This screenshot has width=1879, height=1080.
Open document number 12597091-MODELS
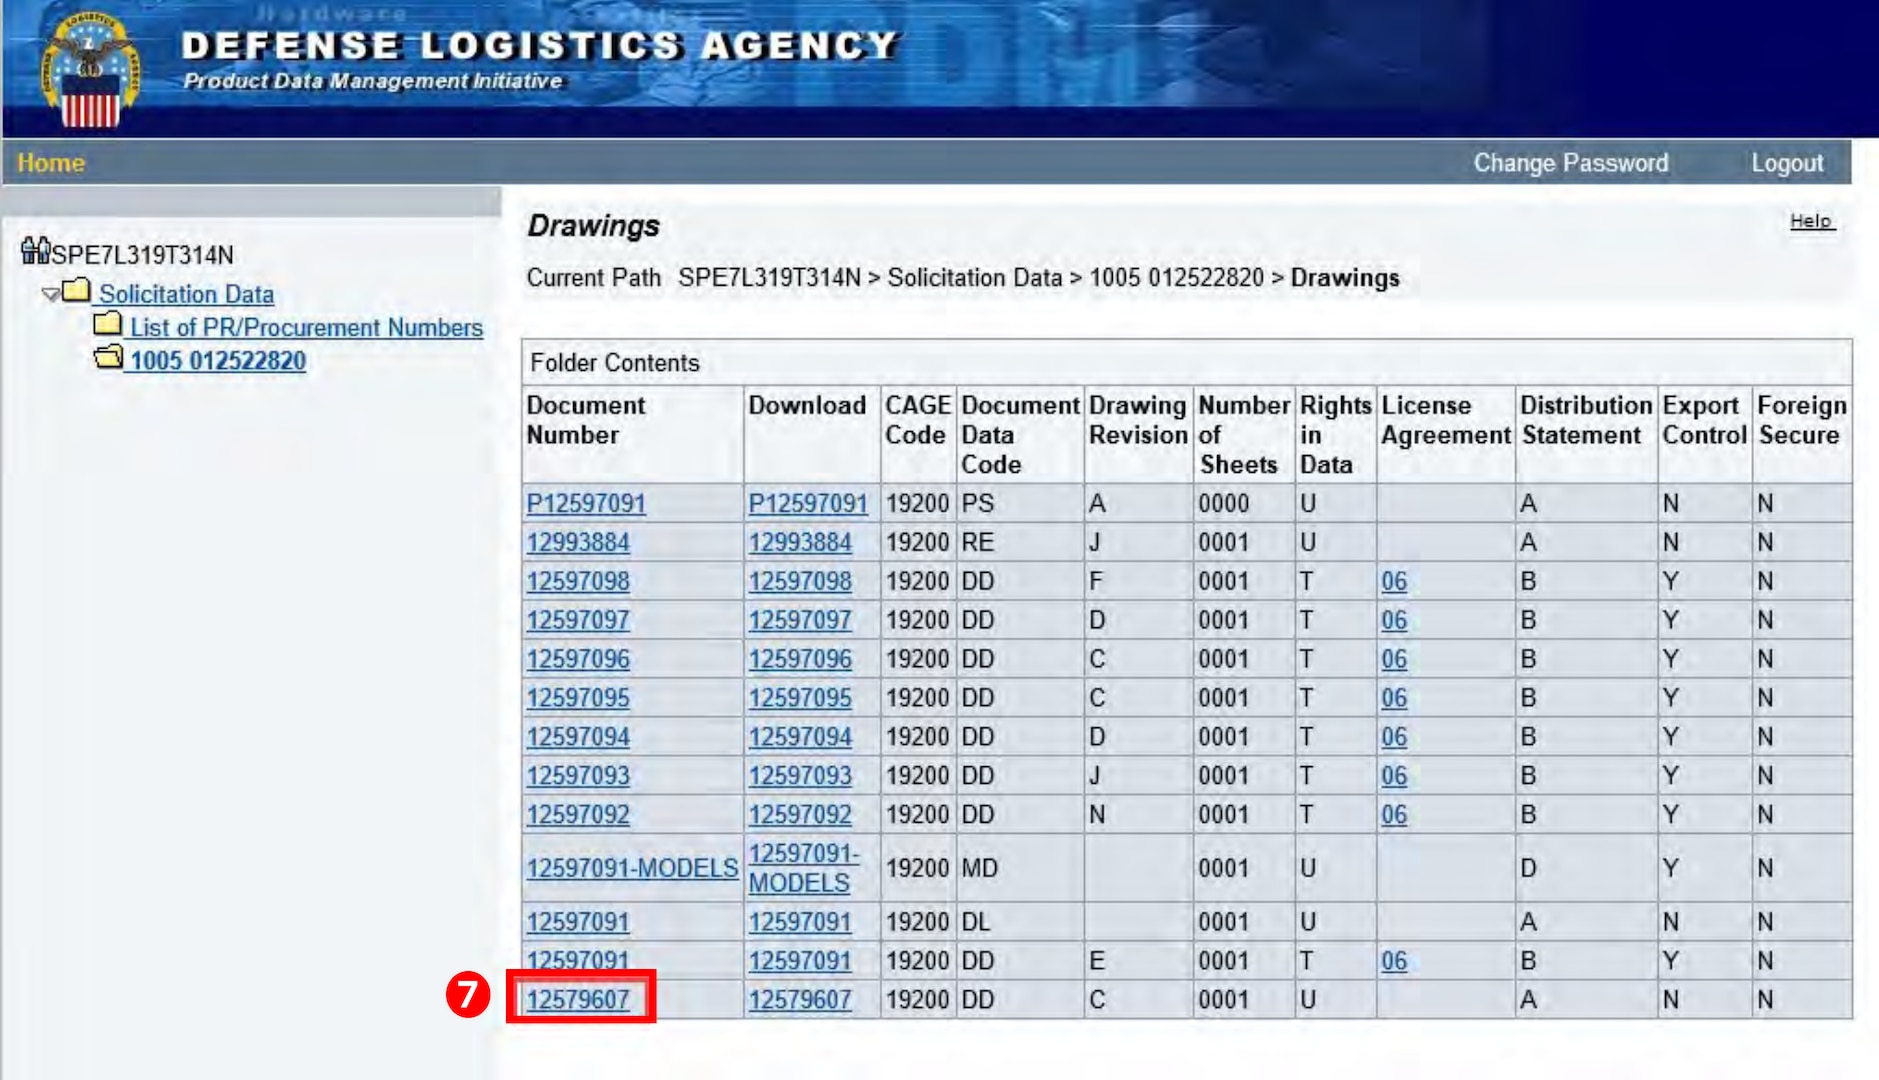[x=632, y=868]
